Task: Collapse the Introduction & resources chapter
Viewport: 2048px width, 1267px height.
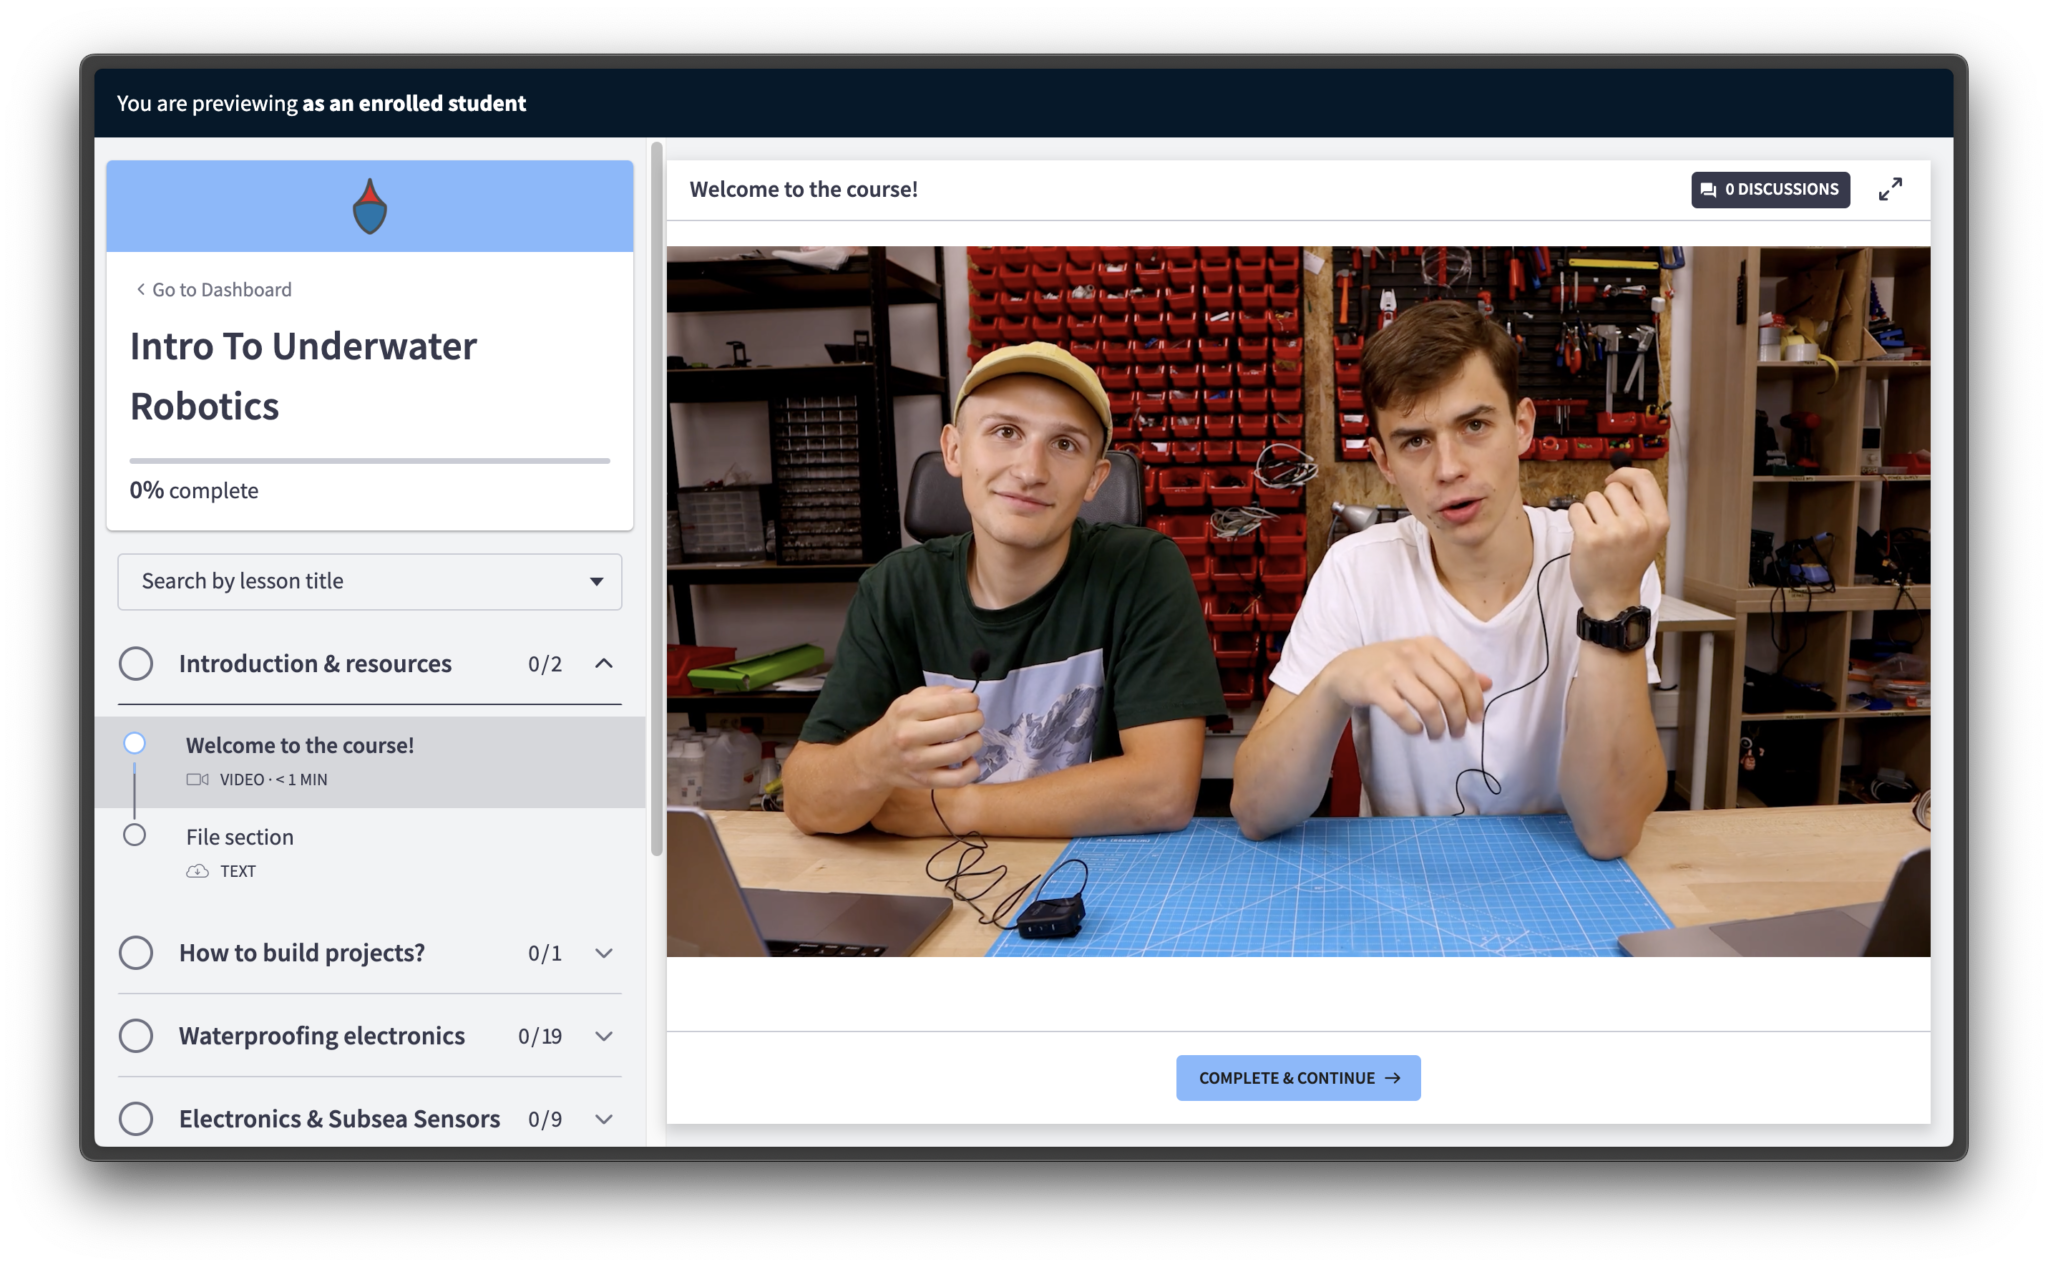Action: [604, 664]
